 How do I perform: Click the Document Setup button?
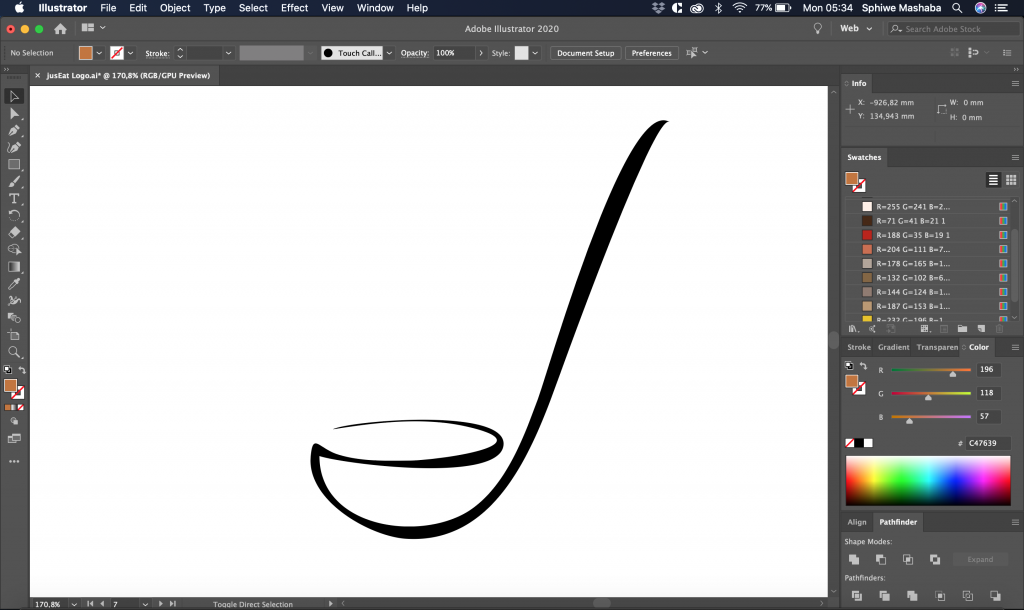coord(585,53)
